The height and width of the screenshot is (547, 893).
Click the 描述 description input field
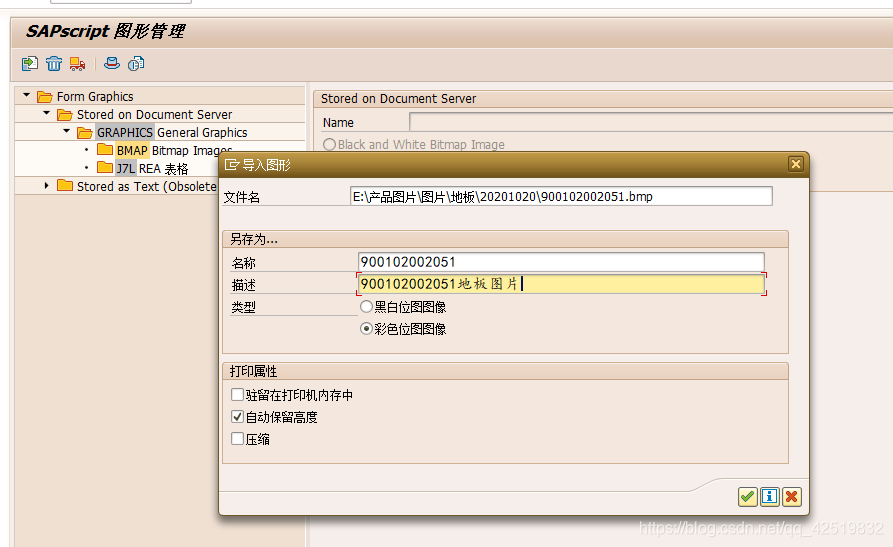coord(561,284)
